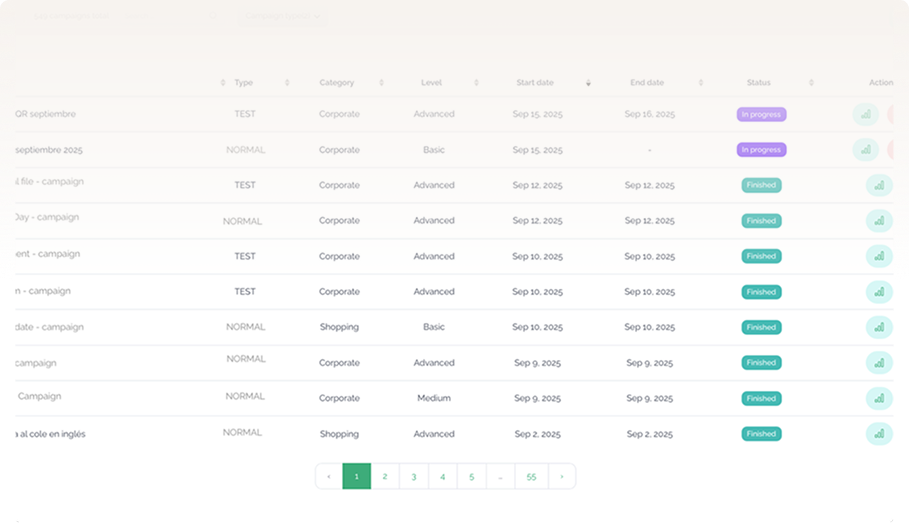Select page 1 in pagination
Viewport: 909px width, 523px height.
click(357, 477)
